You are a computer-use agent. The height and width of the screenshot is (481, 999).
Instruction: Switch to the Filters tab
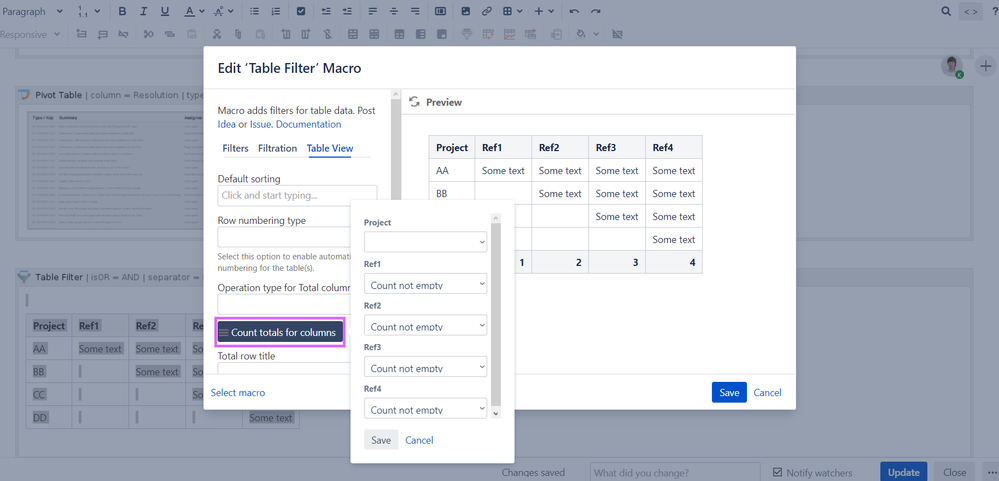[235, 148]
